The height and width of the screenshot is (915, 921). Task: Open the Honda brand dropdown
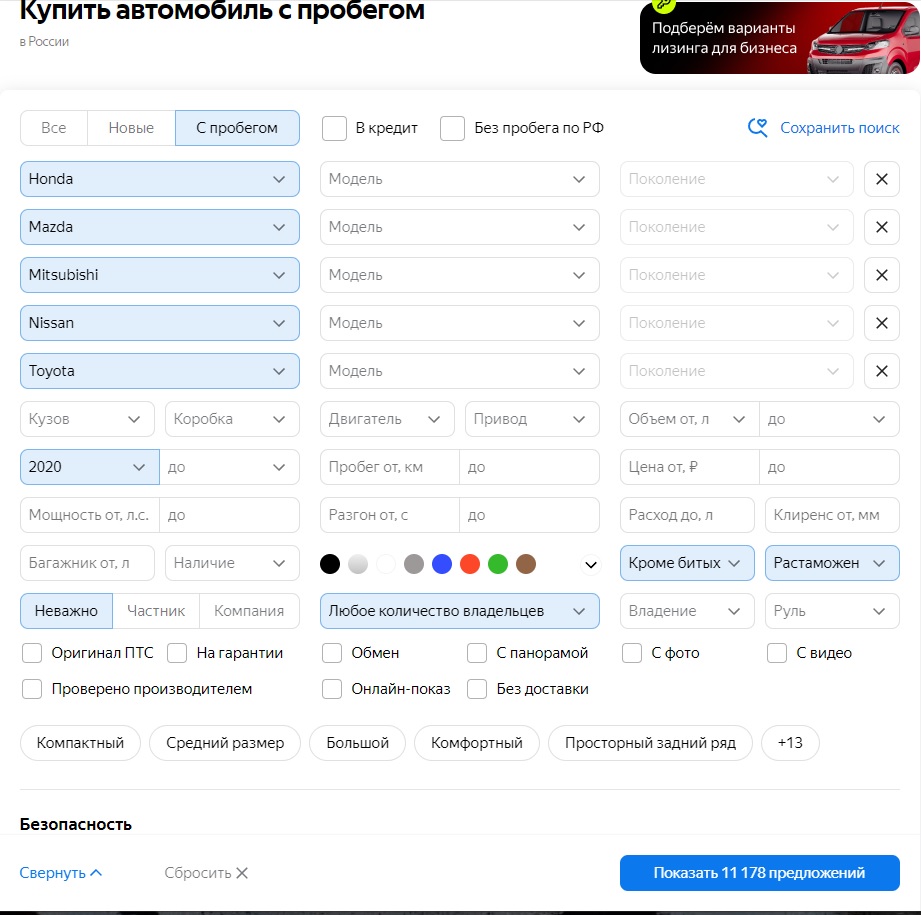(x=160, y=179)
